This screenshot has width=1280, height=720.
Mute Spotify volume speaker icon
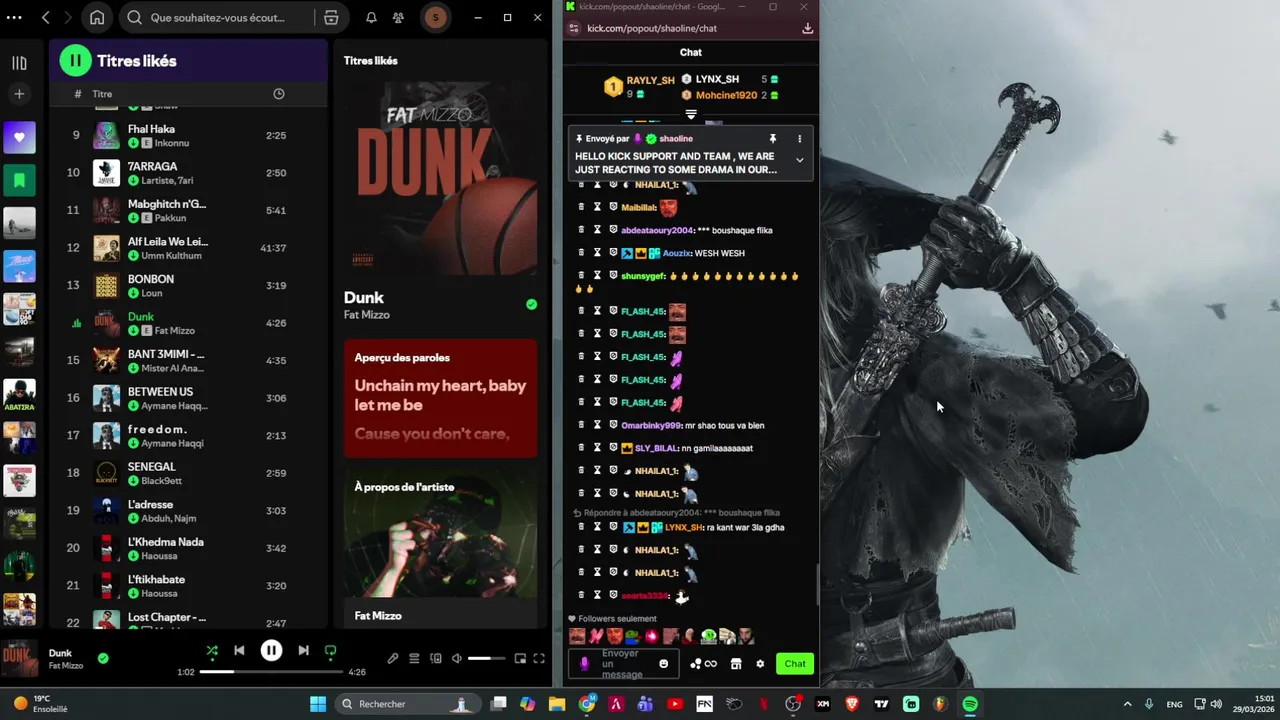(457, 658)
